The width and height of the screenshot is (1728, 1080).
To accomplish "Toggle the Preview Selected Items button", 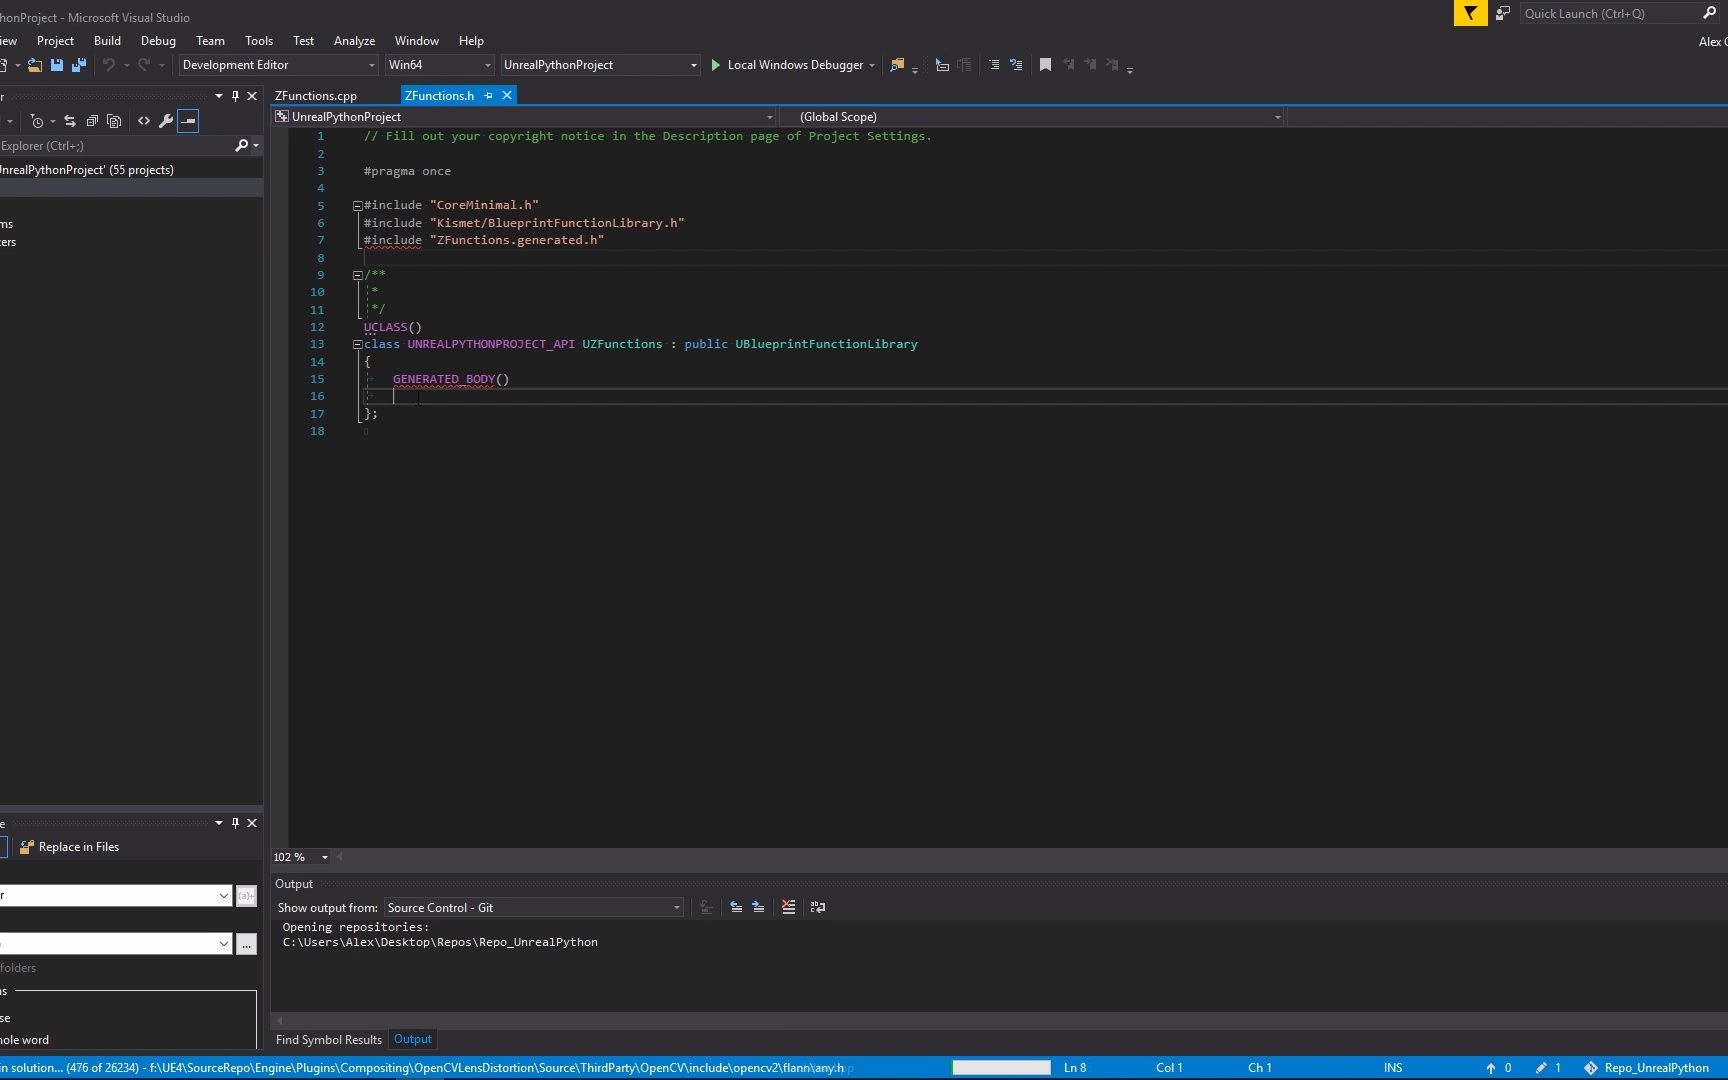I will pyautogui.click(x=188, y=121).
